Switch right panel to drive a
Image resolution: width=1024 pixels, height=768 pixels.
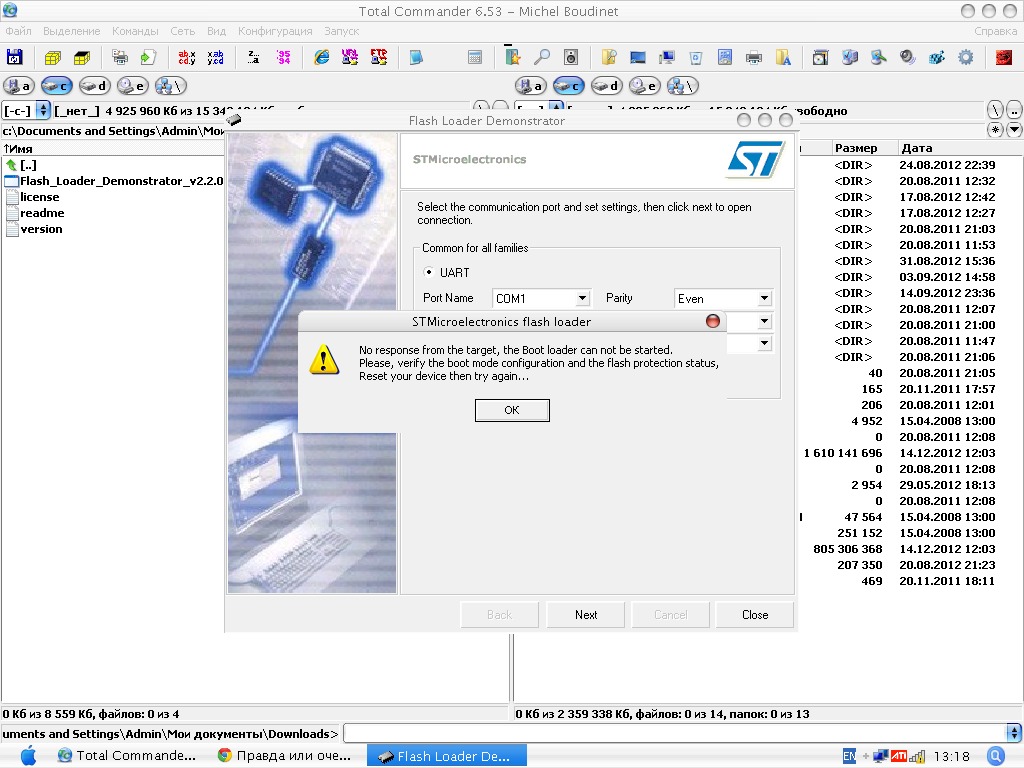coord(530,86)
